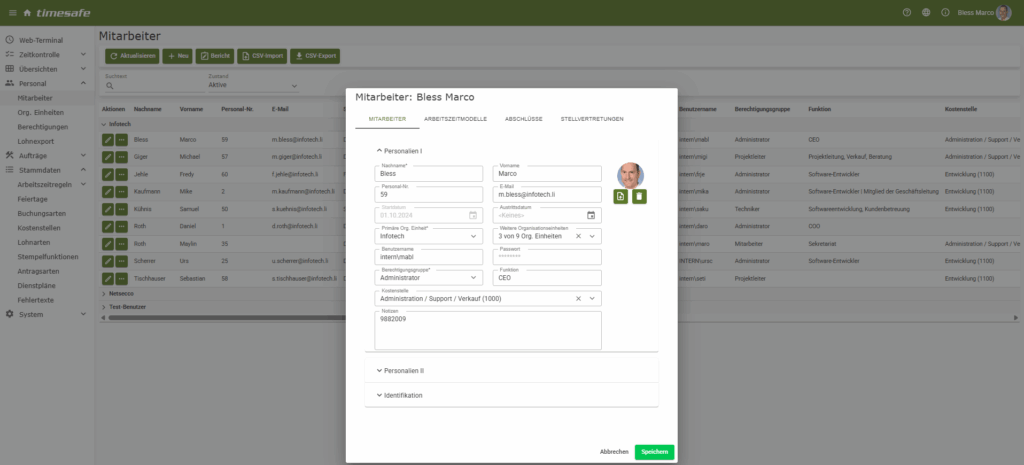Open language selection via the globe icon
The width and height of the screenshot is (1024, 465).
(926, 12)
